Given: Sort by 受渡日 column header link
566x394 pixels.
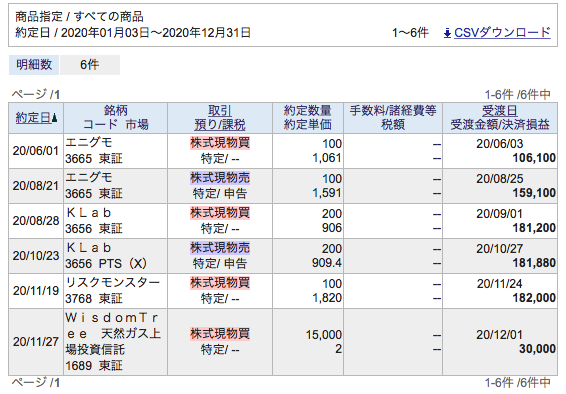Looking at the screenshot, I should 500,111.
